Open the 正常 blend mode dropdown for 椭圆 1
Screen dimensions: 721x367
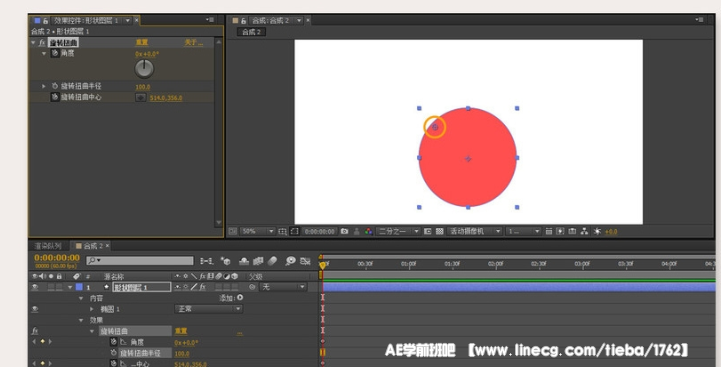coord(209,309)
